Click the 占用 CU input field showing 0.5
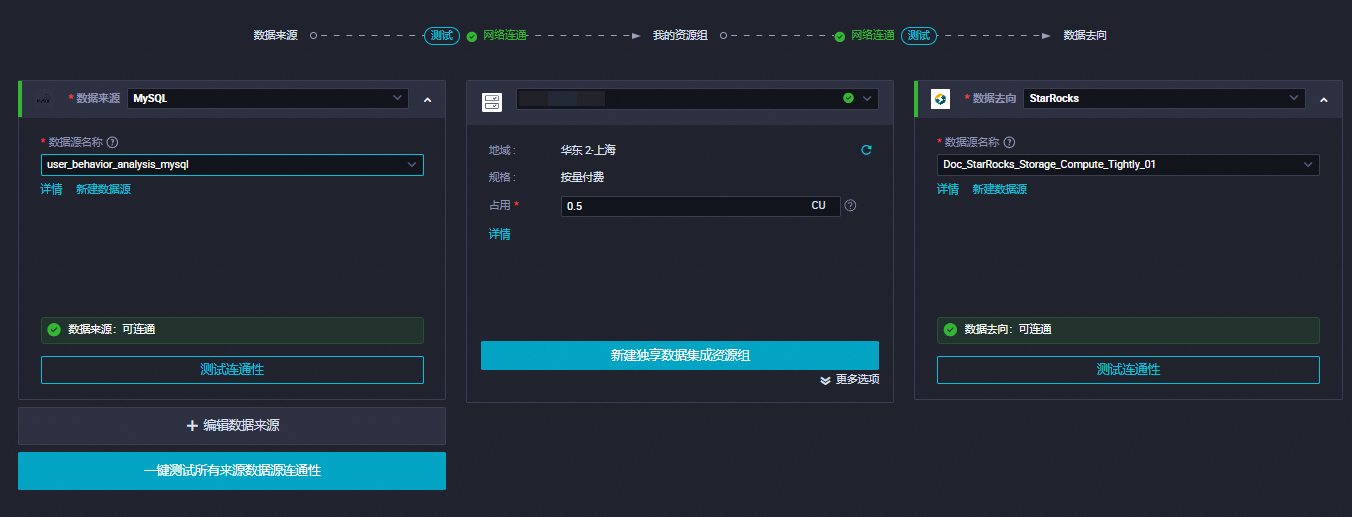This screenshot has width=1352, height=517. click(701, 206)
